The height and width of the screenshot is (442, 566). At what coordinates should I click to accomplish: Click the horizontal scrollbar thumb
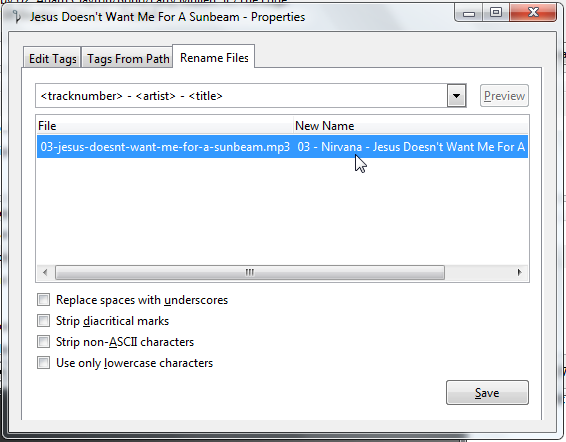pyautogui.click(x=250, y=272)
